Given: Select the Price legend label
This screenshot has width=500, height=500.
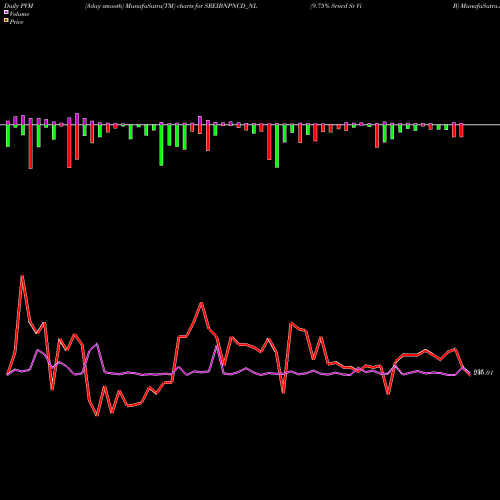Looking at the screenshot, I should [16, 22].
